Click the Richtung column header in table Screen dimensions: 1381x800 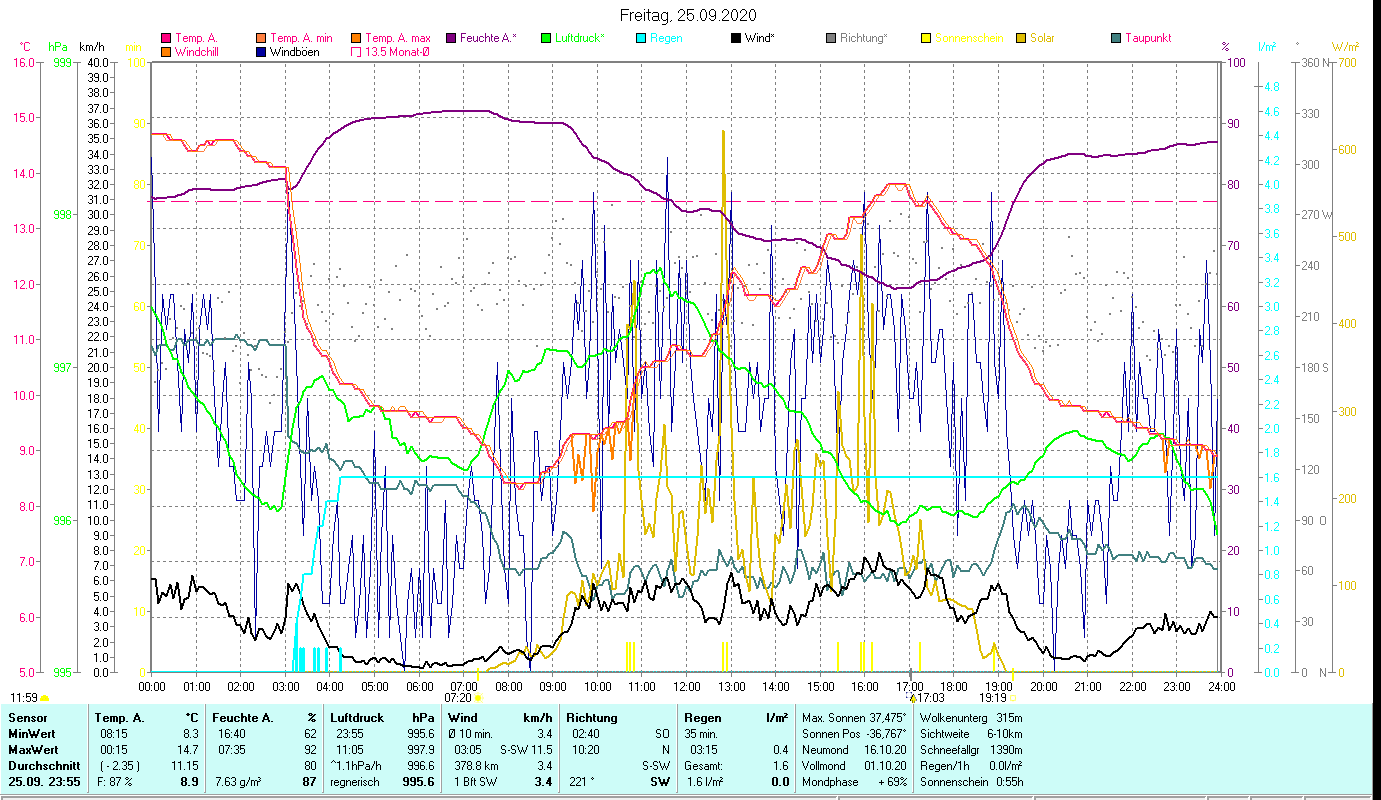[591, 718]
